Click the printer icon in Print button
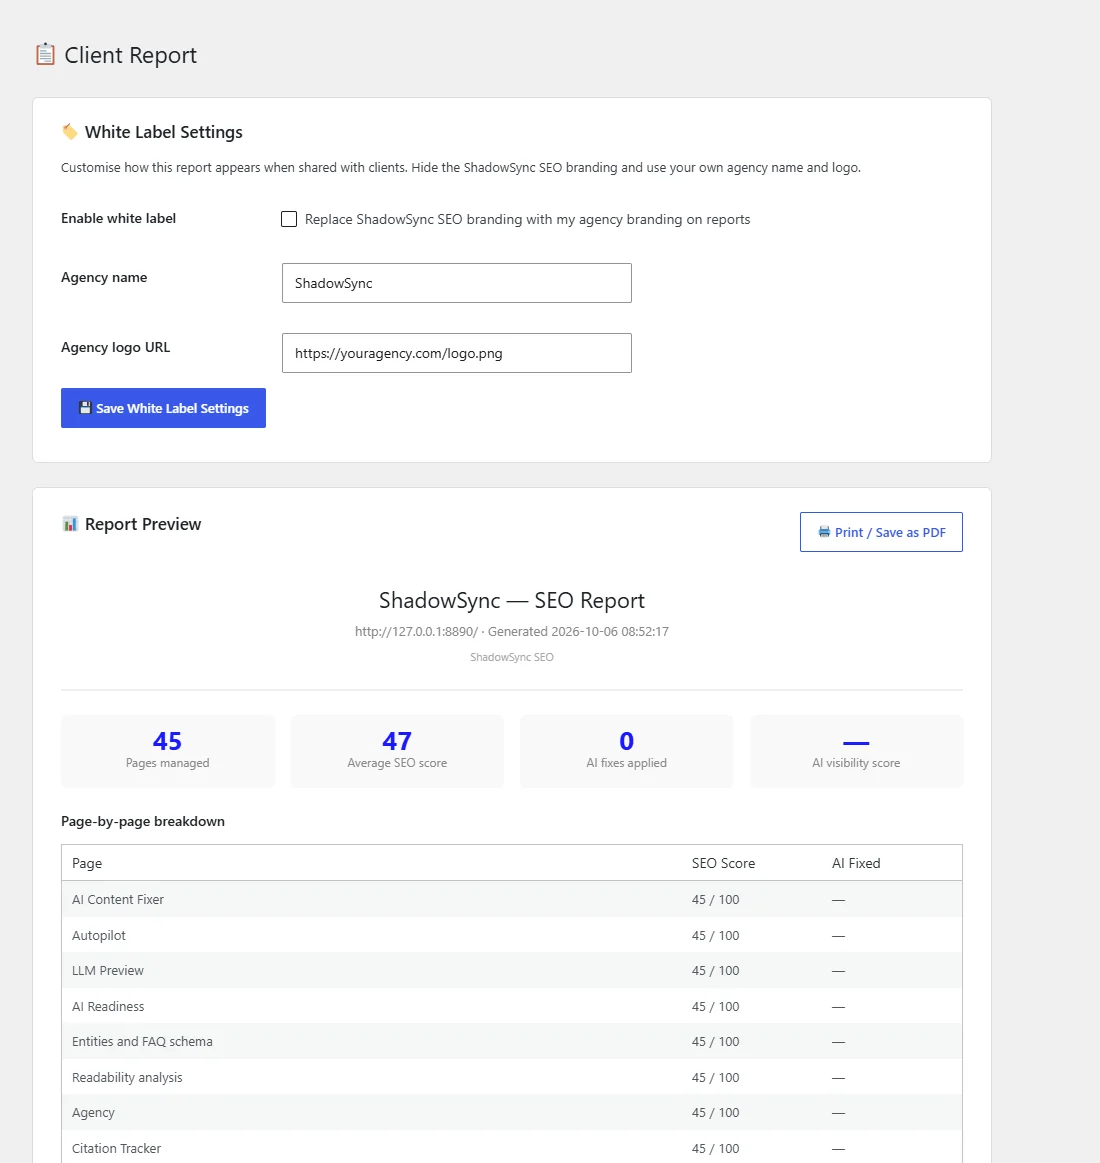Screen dimensions: 1100x1163 (x=824, y=532)
